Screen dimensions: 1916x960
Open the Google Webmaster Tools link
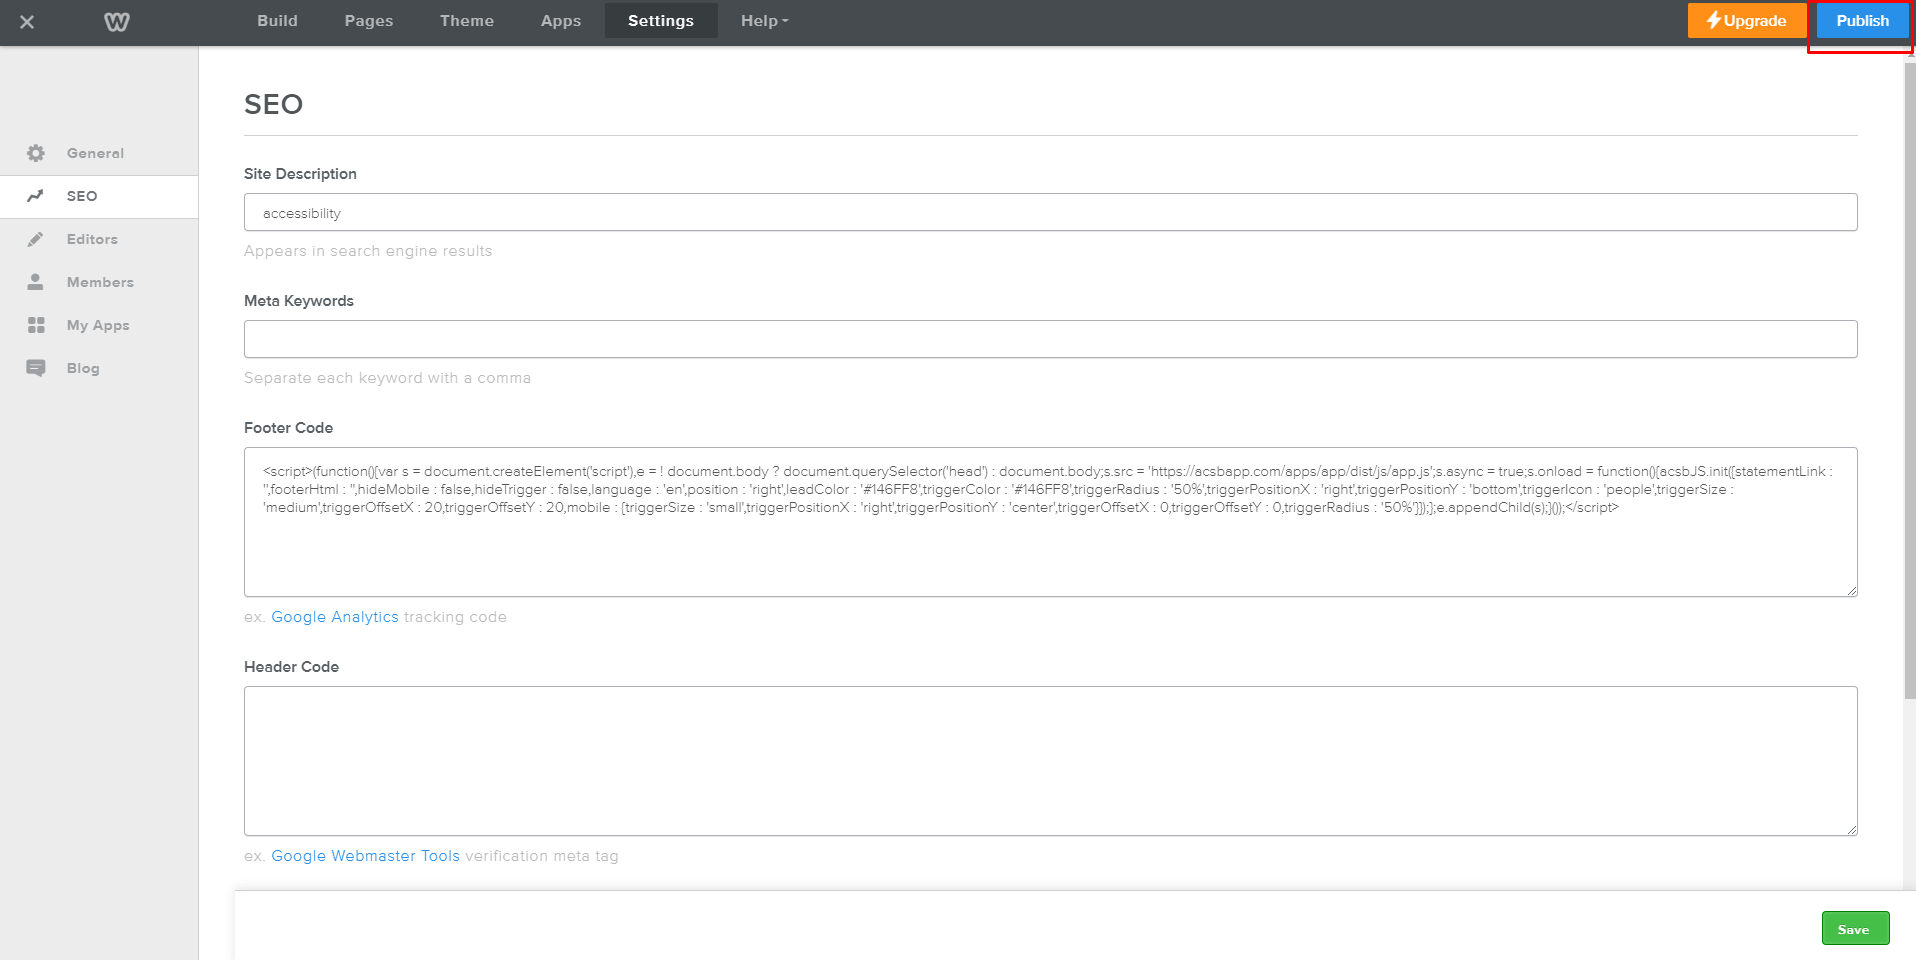pyautogui.click(x=365, y=856)
